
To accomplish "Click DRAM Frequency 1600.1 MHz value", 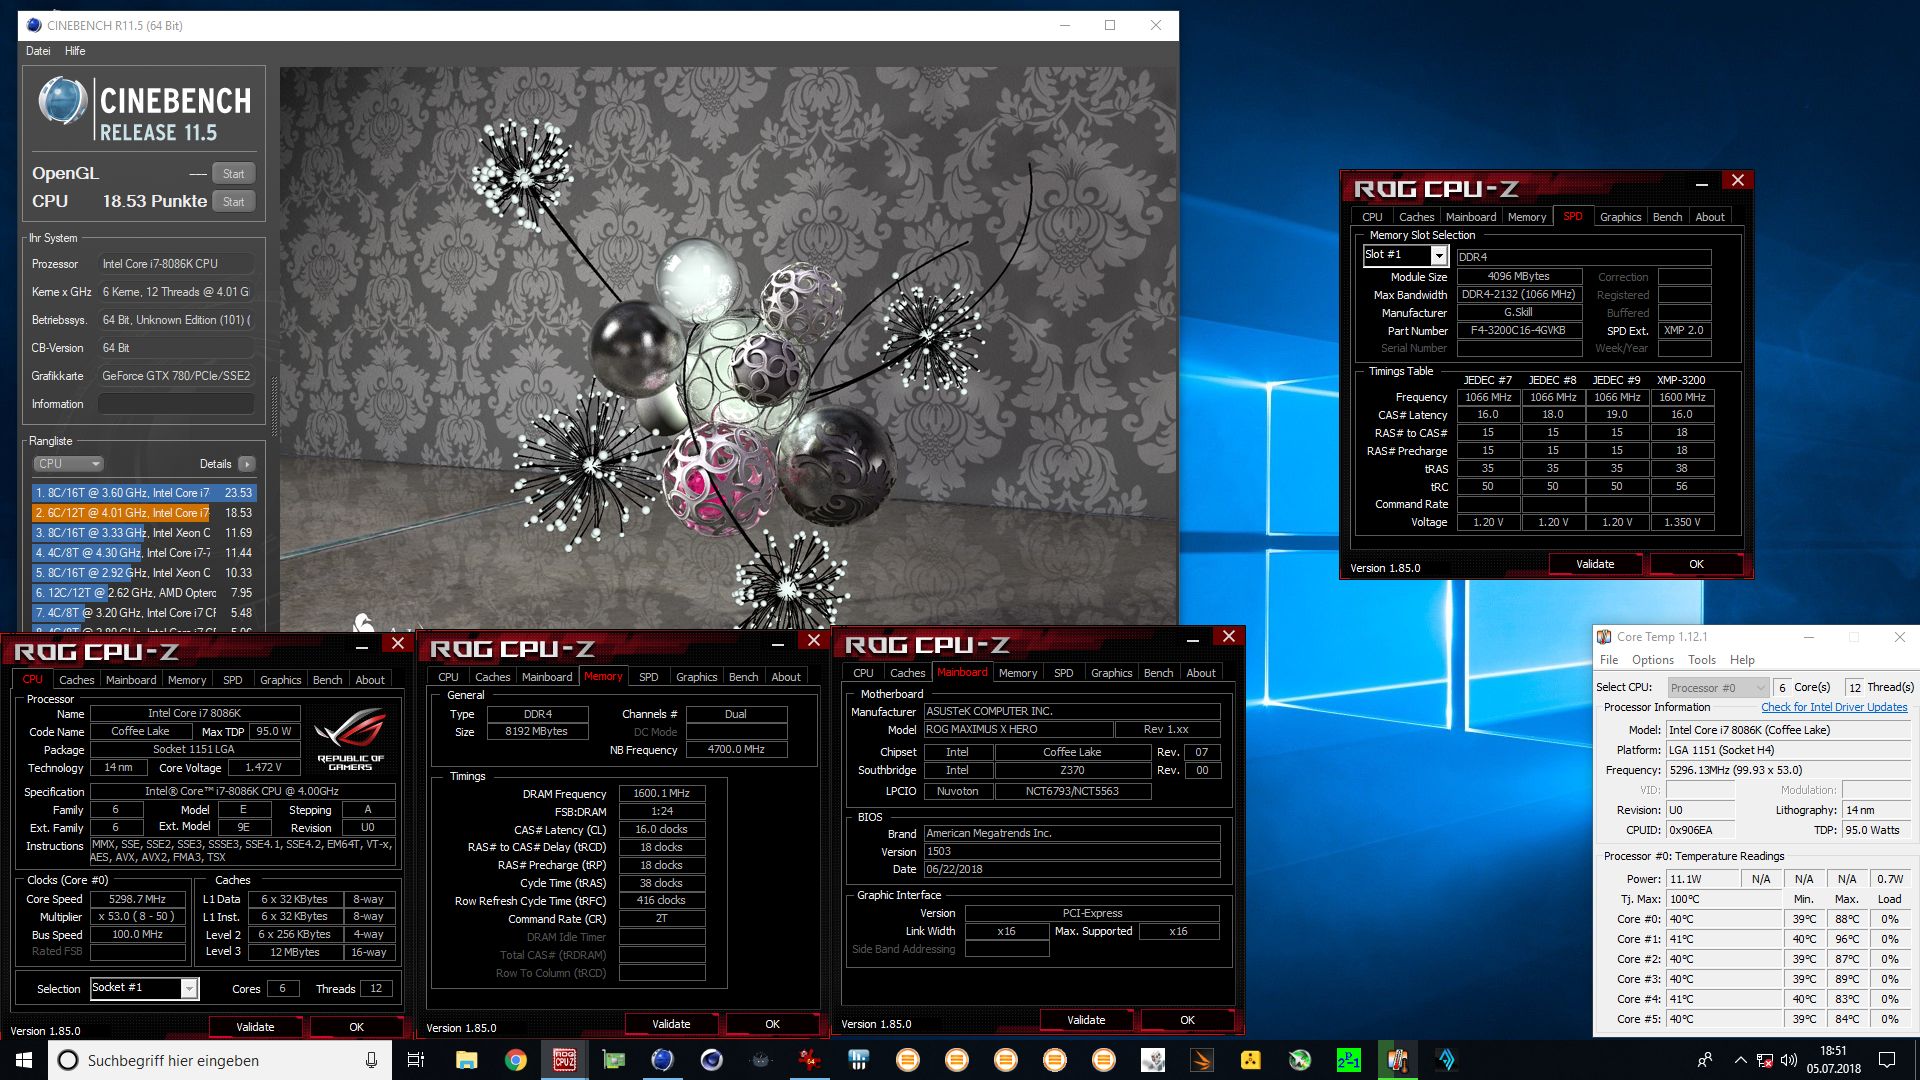I will pos(661,794).
